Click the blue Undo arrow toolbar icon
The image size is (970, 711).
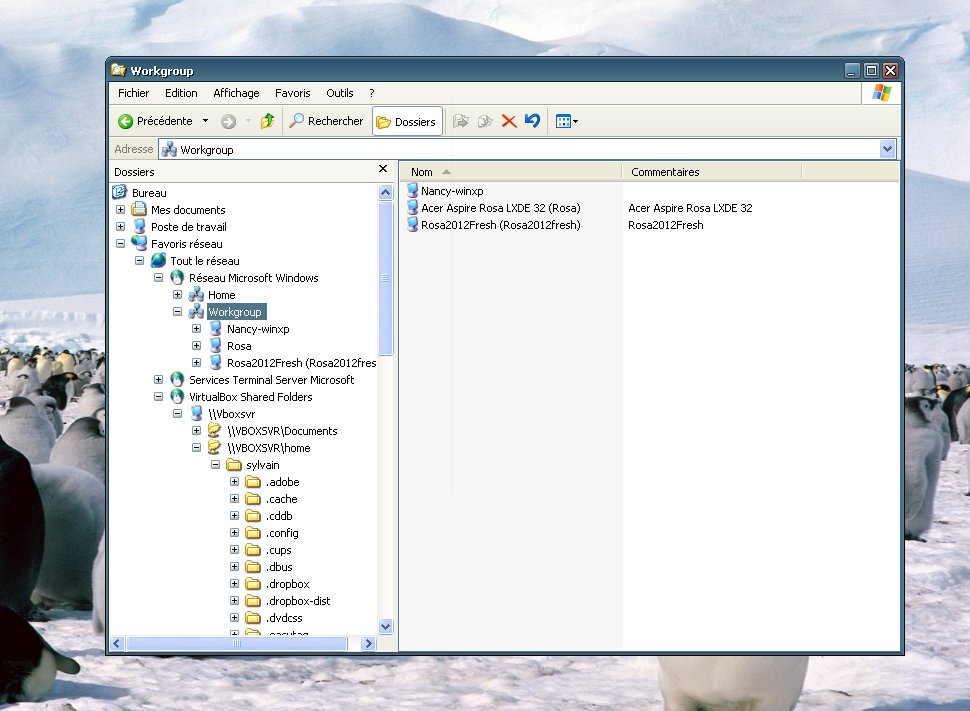(532, 121)
